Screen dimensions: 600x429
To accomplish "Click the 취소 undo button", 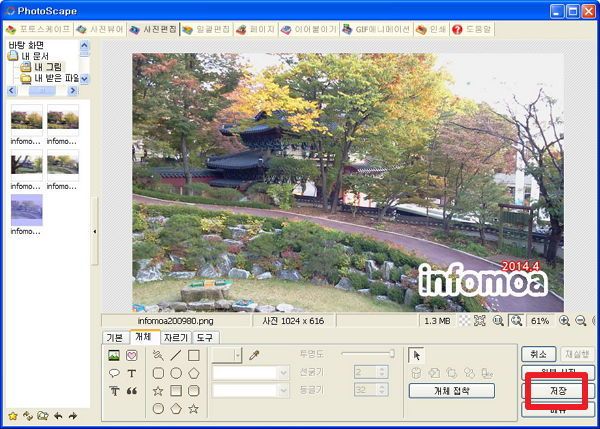I will coord(539,354).
